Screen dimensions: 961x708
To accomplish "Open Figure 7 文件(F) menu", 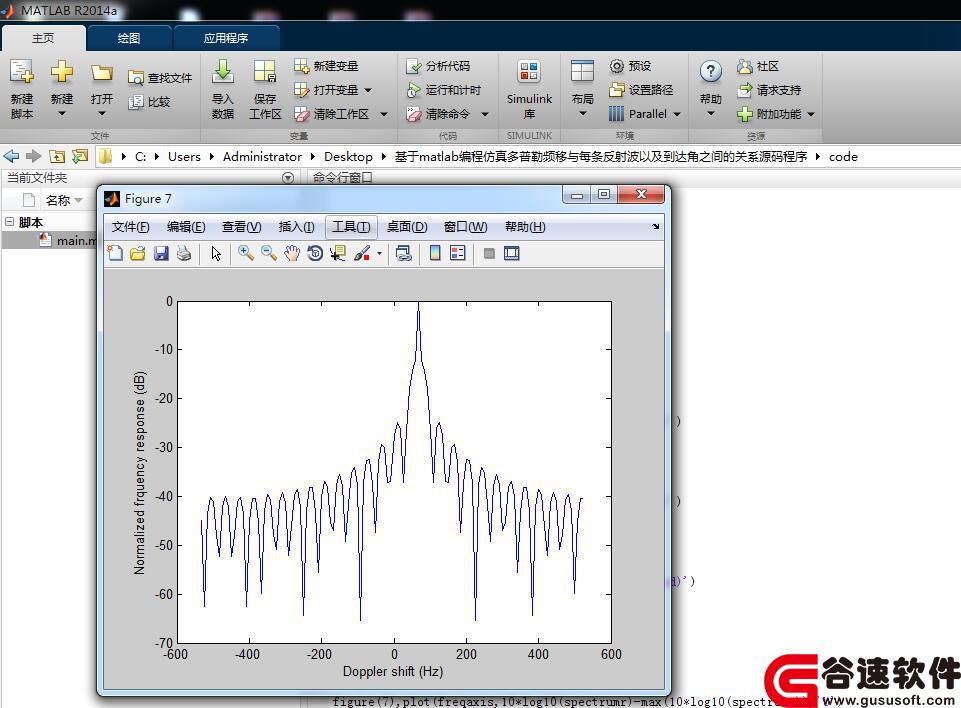I will pyautogui.click(x=131, y=227).
